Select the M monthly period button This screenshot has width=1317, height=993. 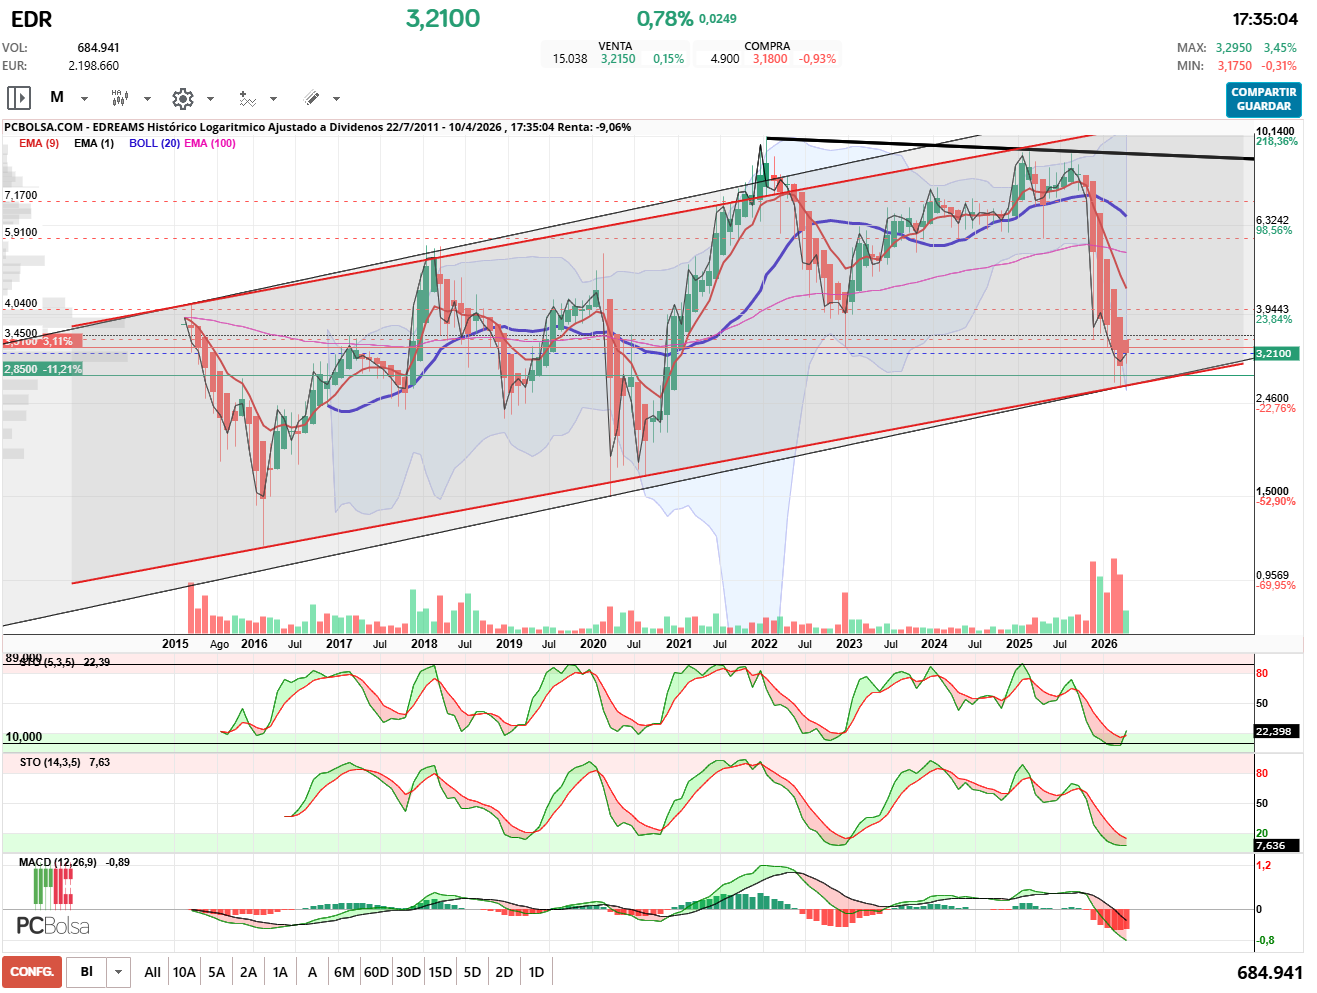[x=57, y=97]
